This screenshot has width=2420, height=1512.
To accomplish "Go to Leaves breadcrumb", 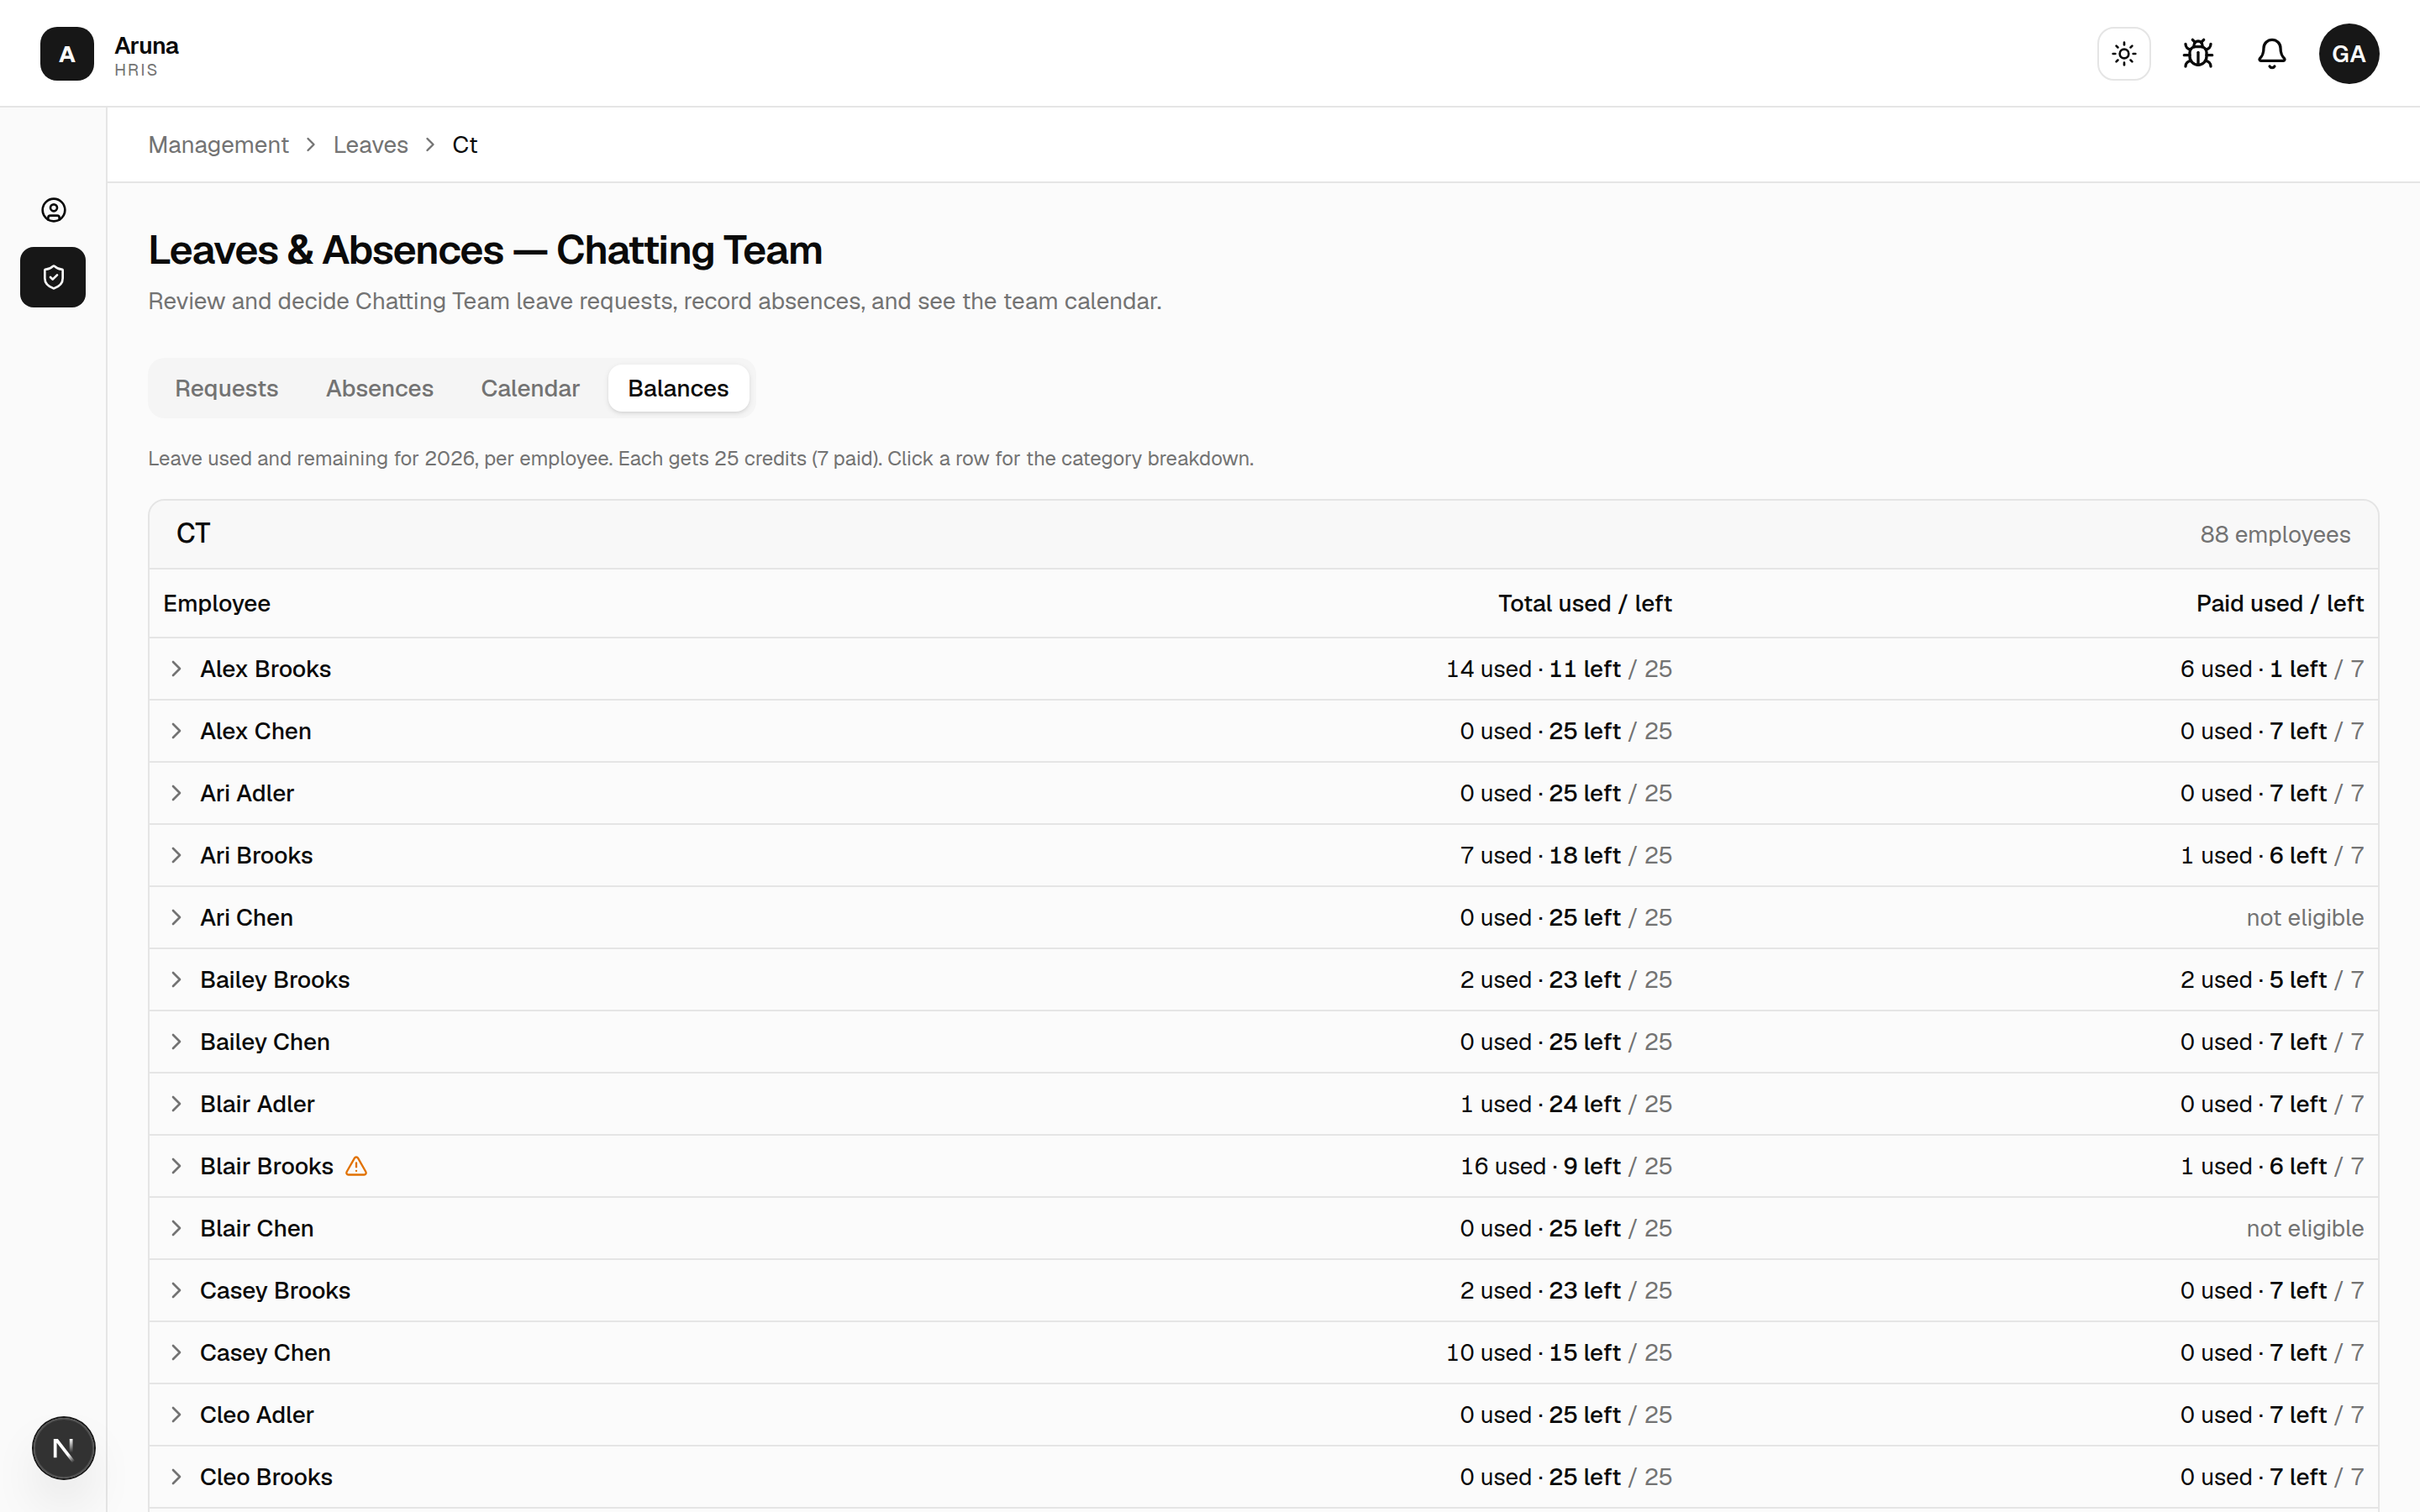I will click(370, 145).
